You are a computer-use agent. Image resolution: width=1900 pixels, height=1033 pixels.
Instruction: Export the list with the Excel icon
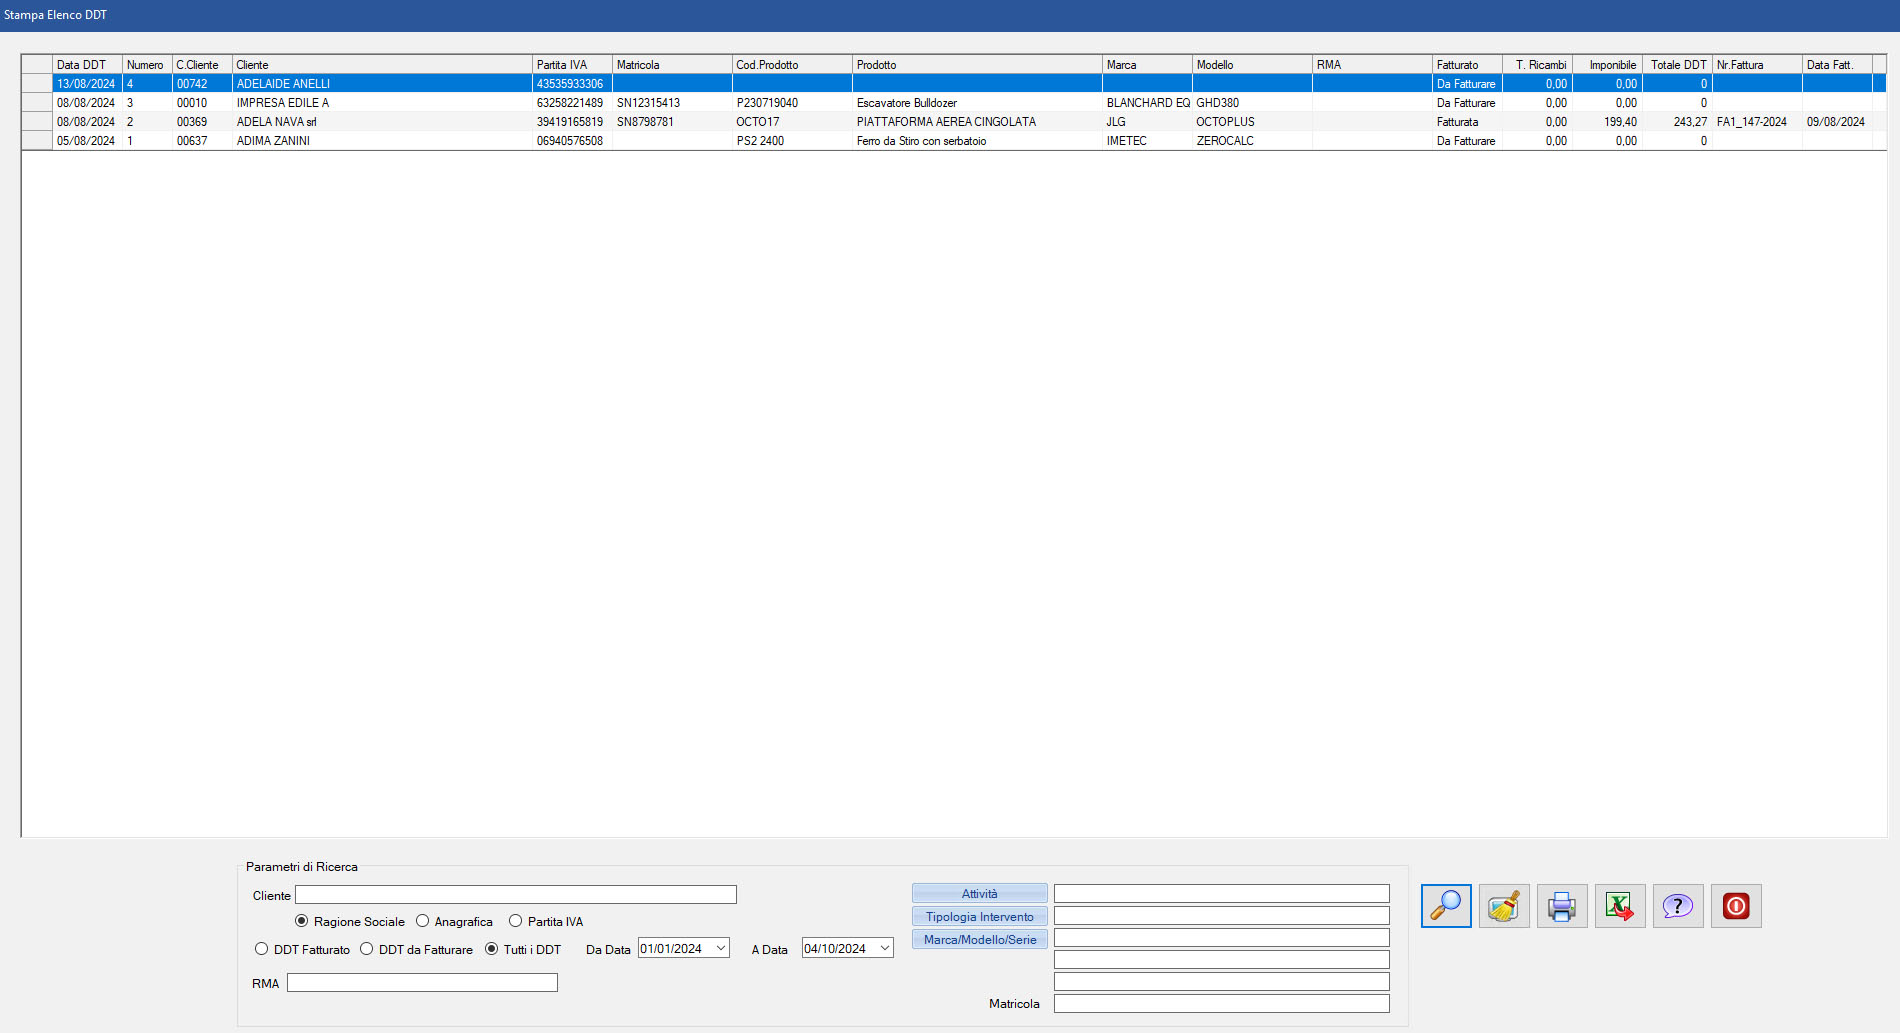pos(1620,906)
